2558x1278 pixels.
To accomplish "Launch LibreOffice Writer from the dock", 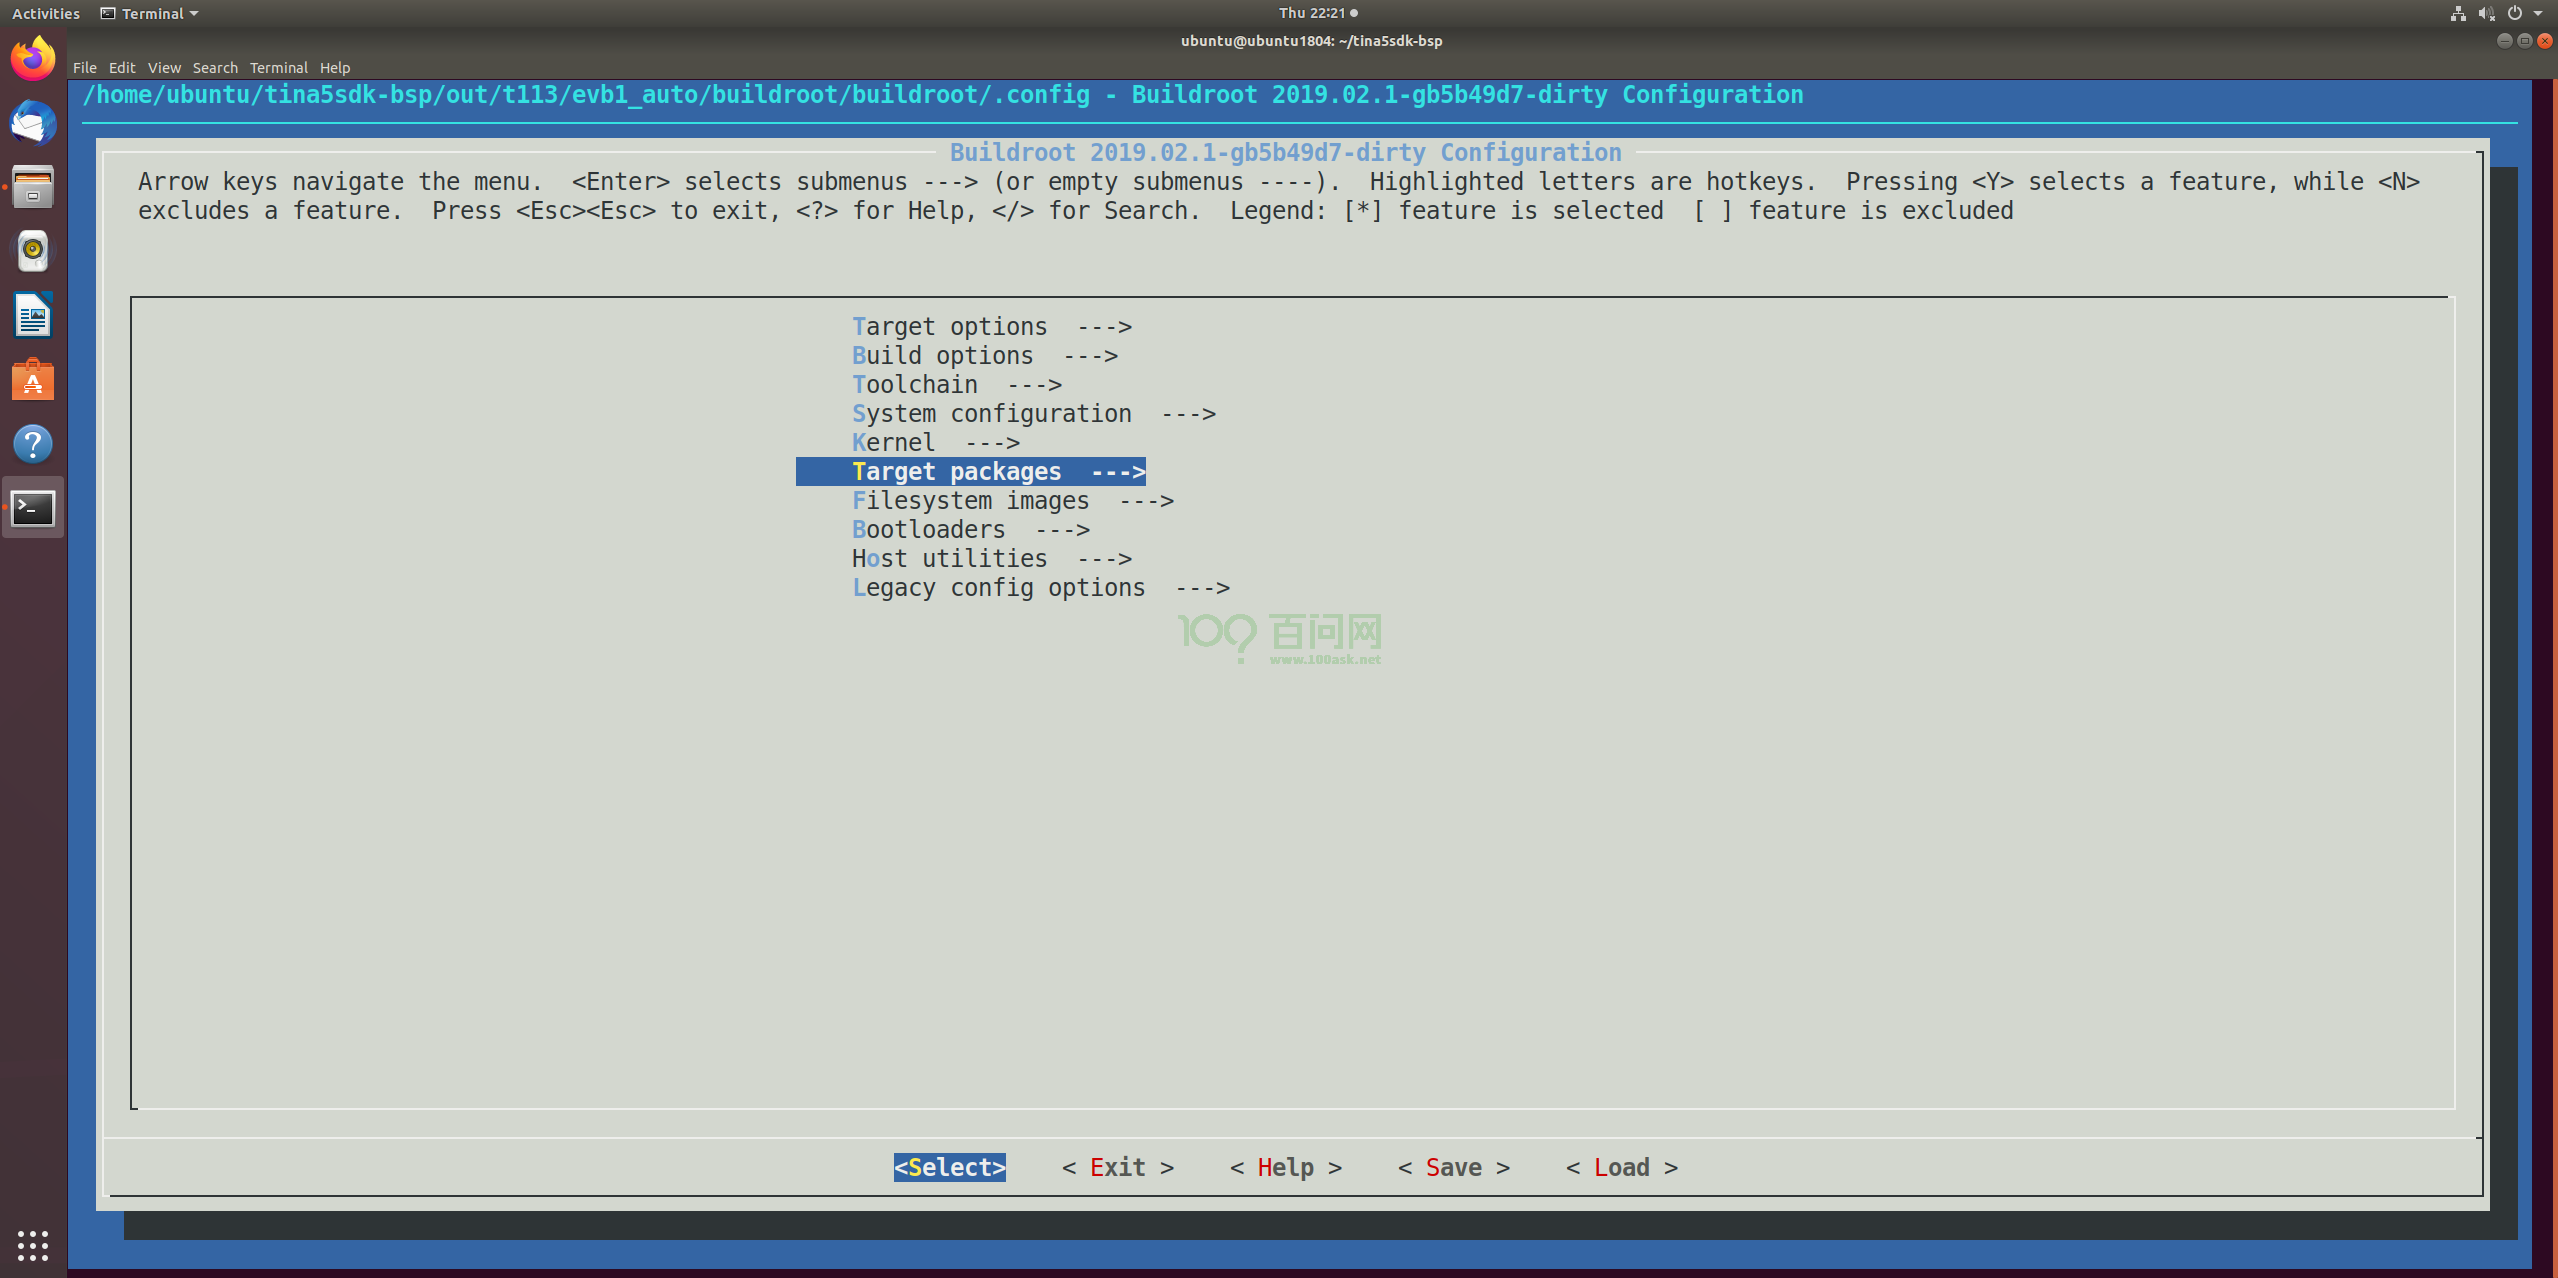I will [x=33, y=316].
